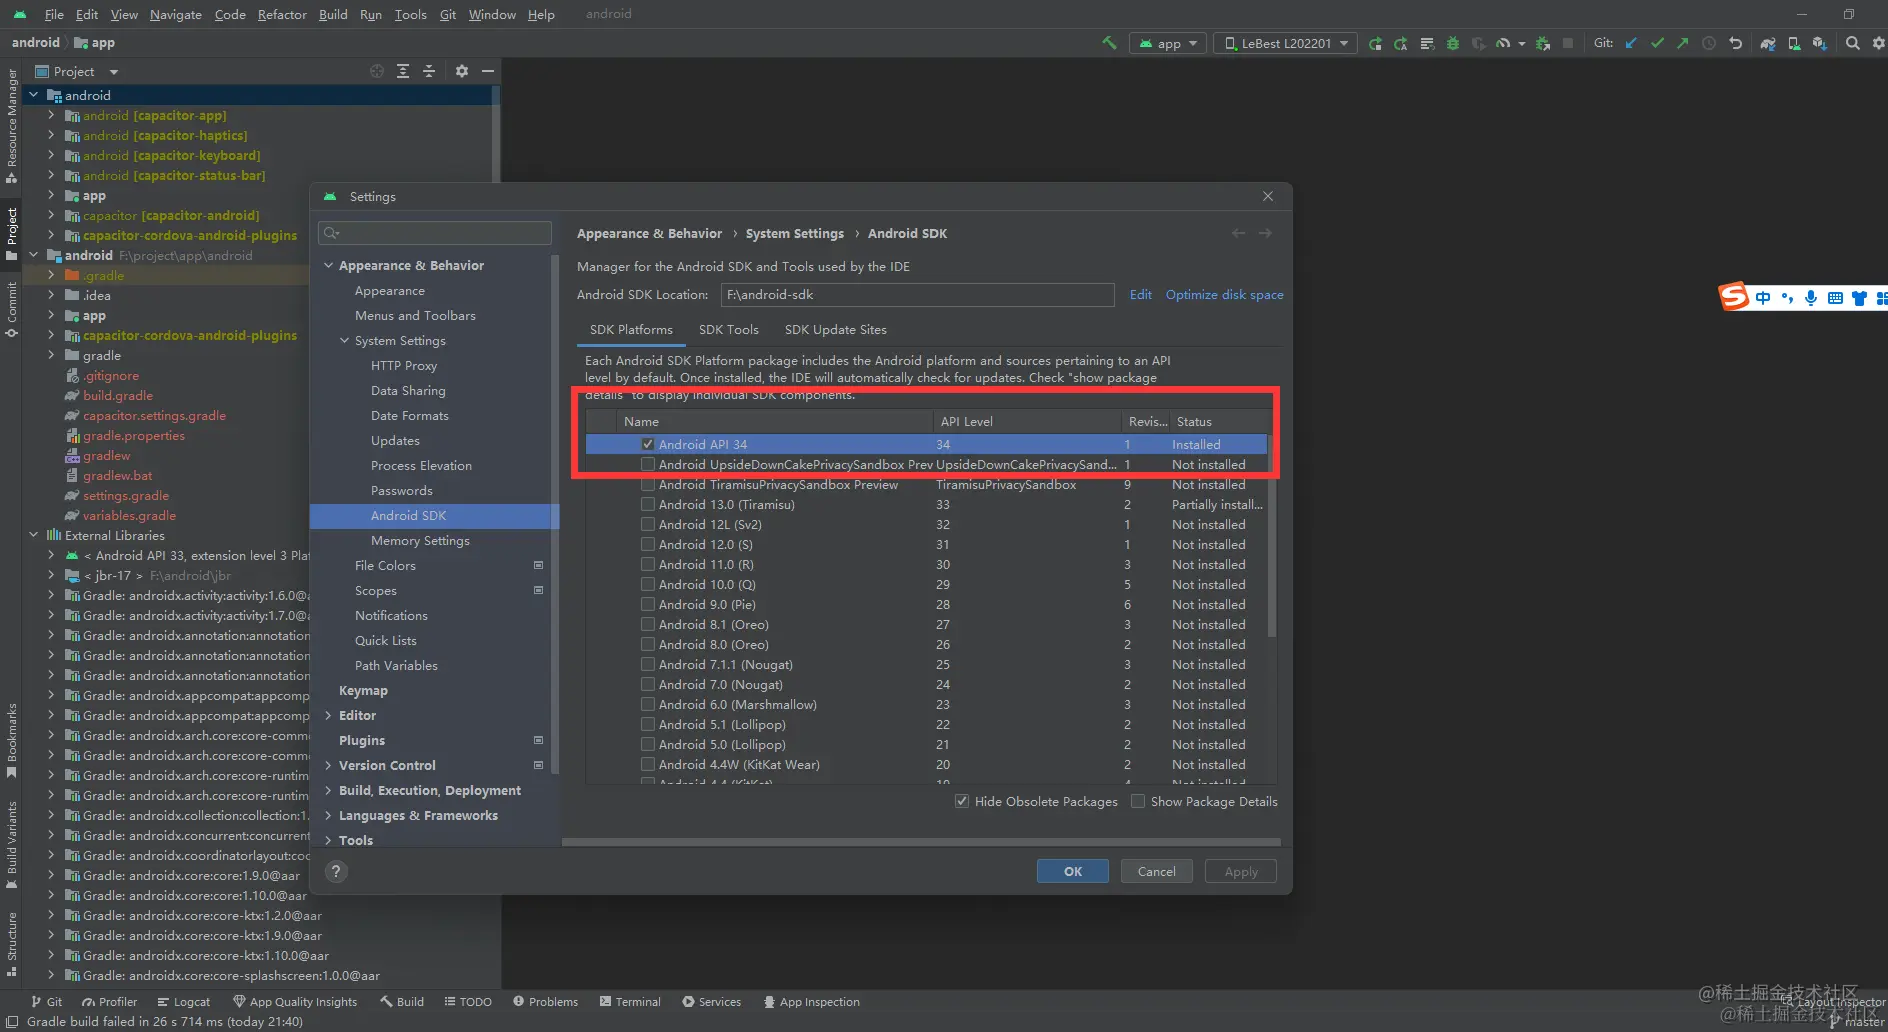Expand Build, Execution, Deployment settings group

[328, 791]
